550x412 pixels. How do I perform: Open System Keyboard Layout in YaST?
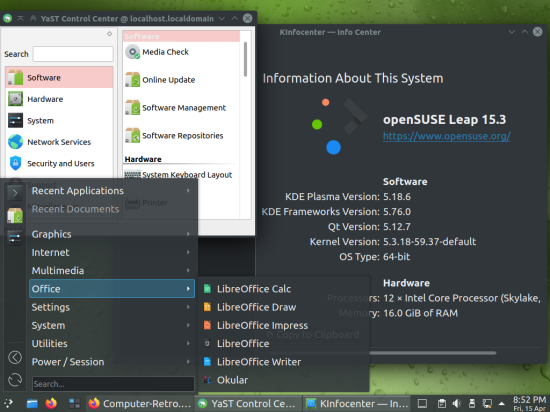(x=178, y=175)
